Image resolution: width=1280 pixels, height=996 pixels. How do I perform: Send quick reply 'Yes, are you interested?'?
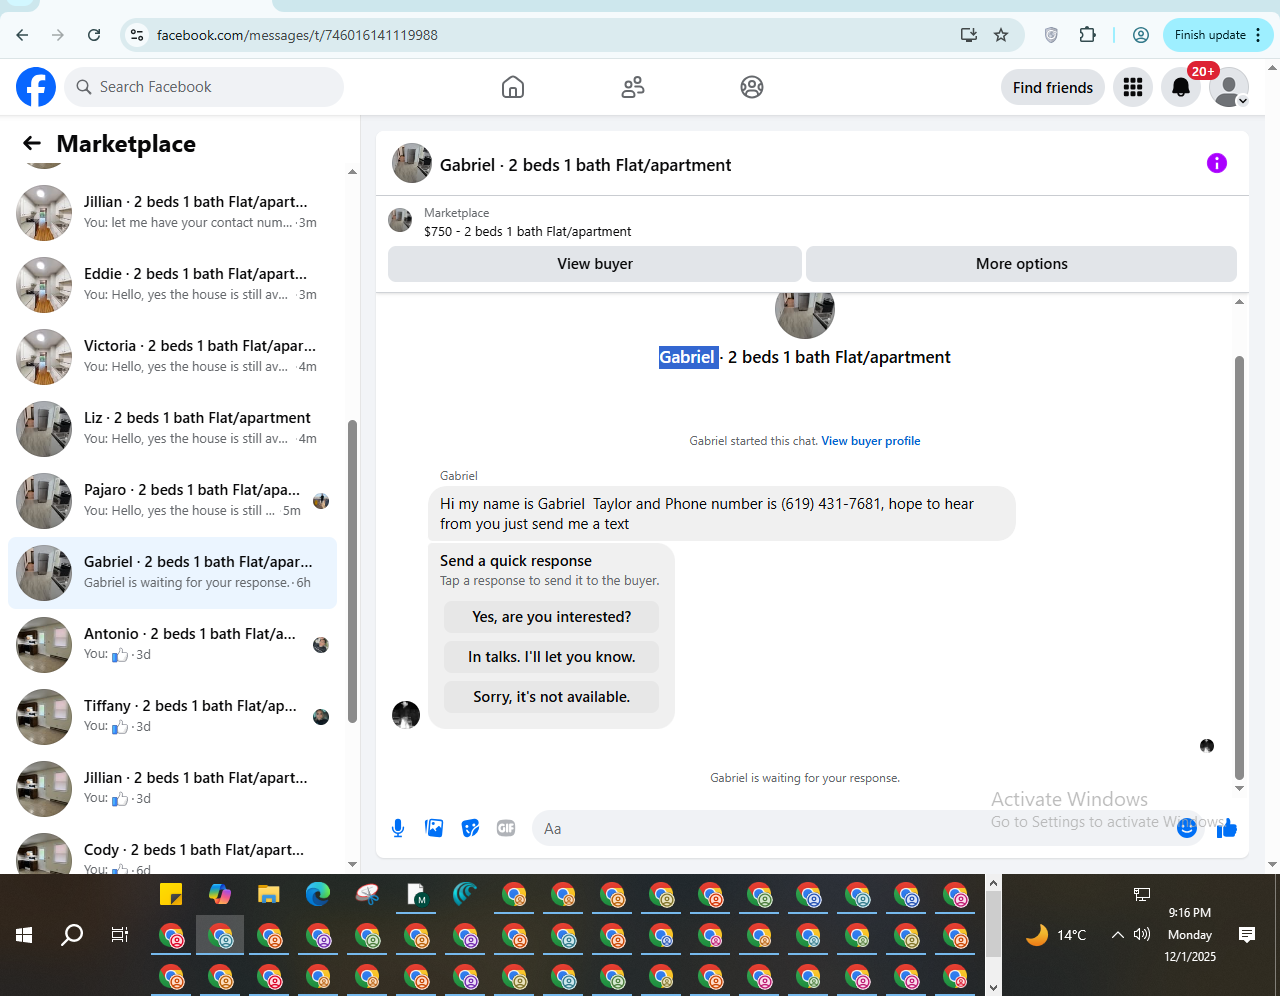[x=552, y=617]
